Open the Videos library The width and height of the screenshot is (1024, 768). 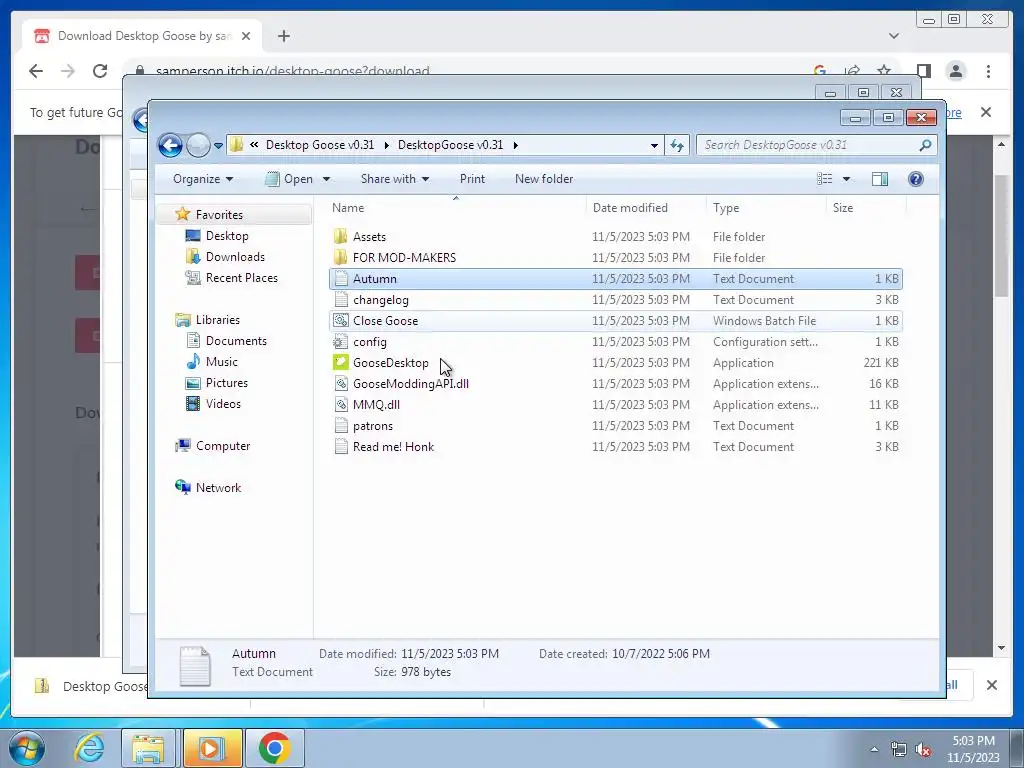pos(223,404)
